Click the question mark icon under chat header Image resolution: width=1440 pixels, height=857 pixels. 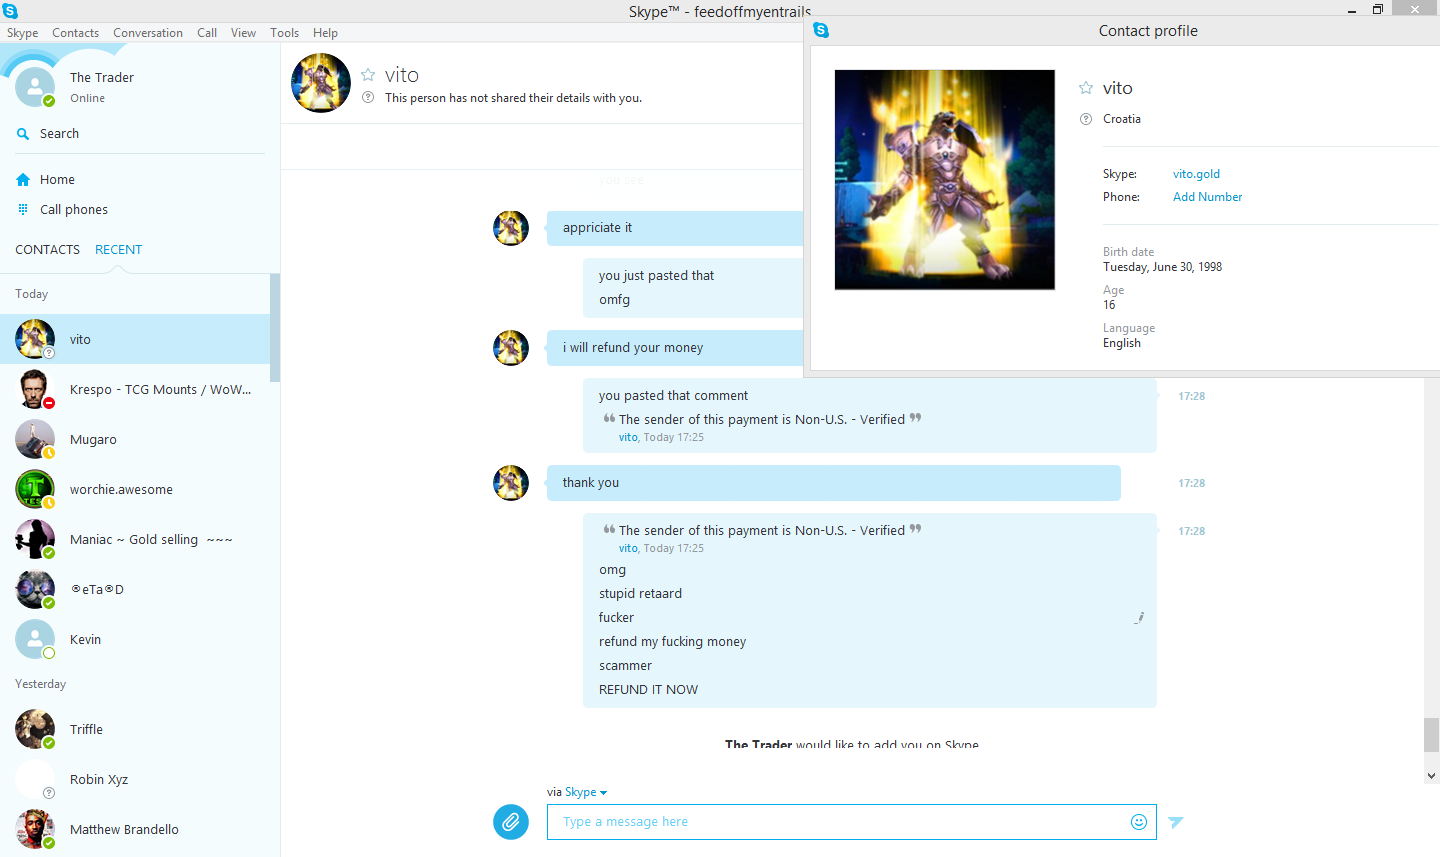click(368, 97)
